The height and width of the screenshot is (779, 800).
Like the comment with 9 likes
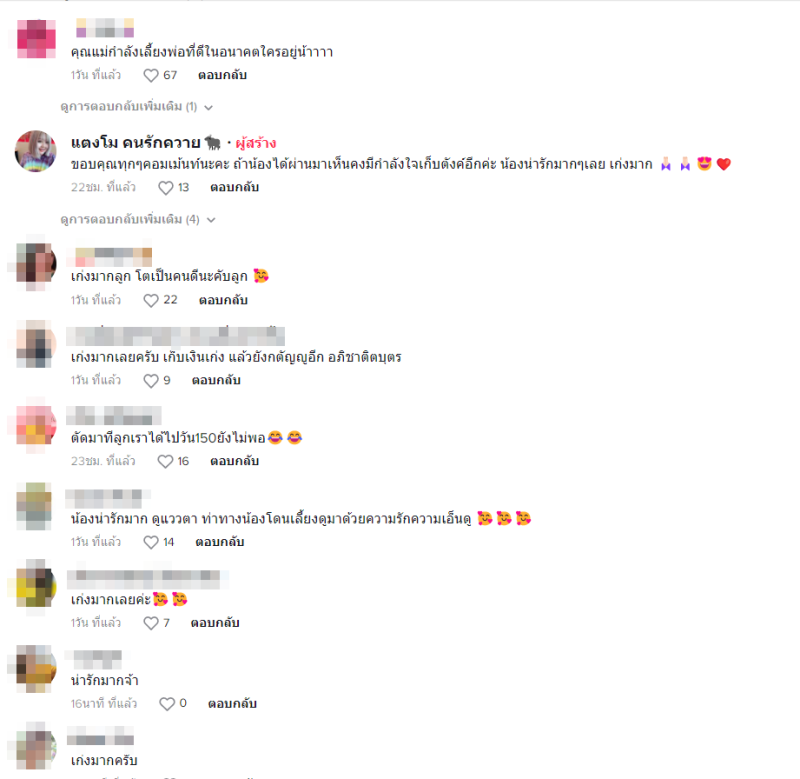151,381
